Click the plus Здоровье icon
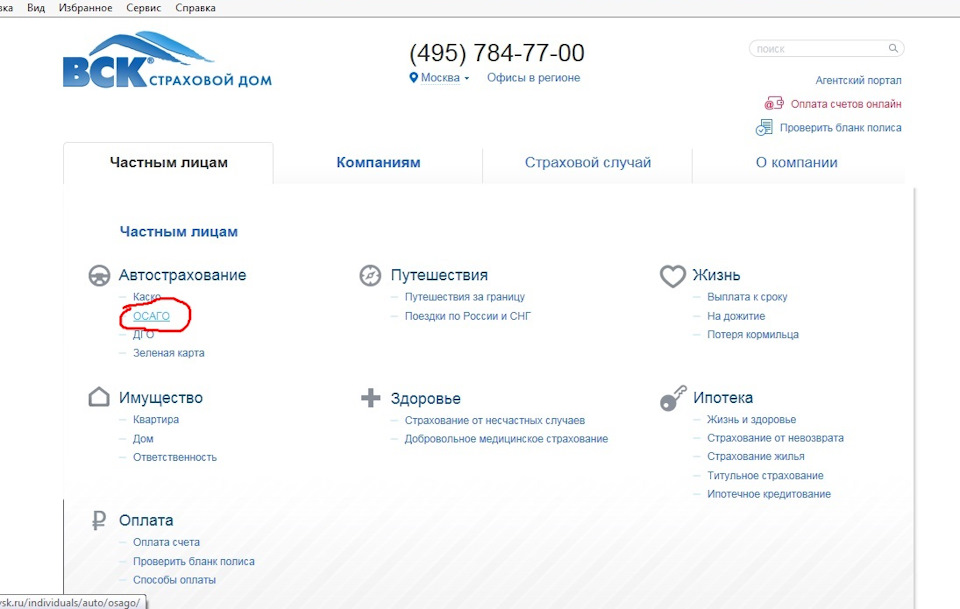 click(370, 398)
